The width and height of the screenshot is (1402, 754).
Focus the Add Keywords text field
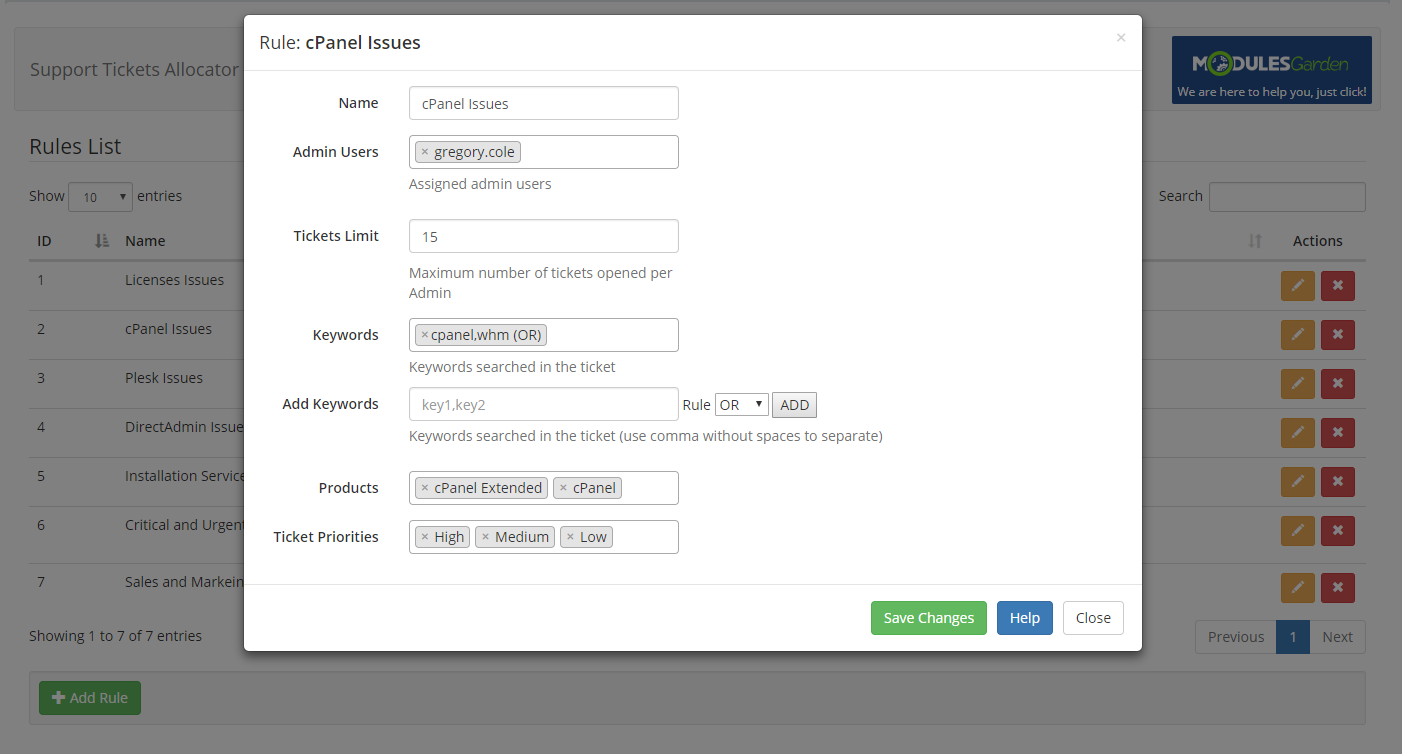pos(543,405)
